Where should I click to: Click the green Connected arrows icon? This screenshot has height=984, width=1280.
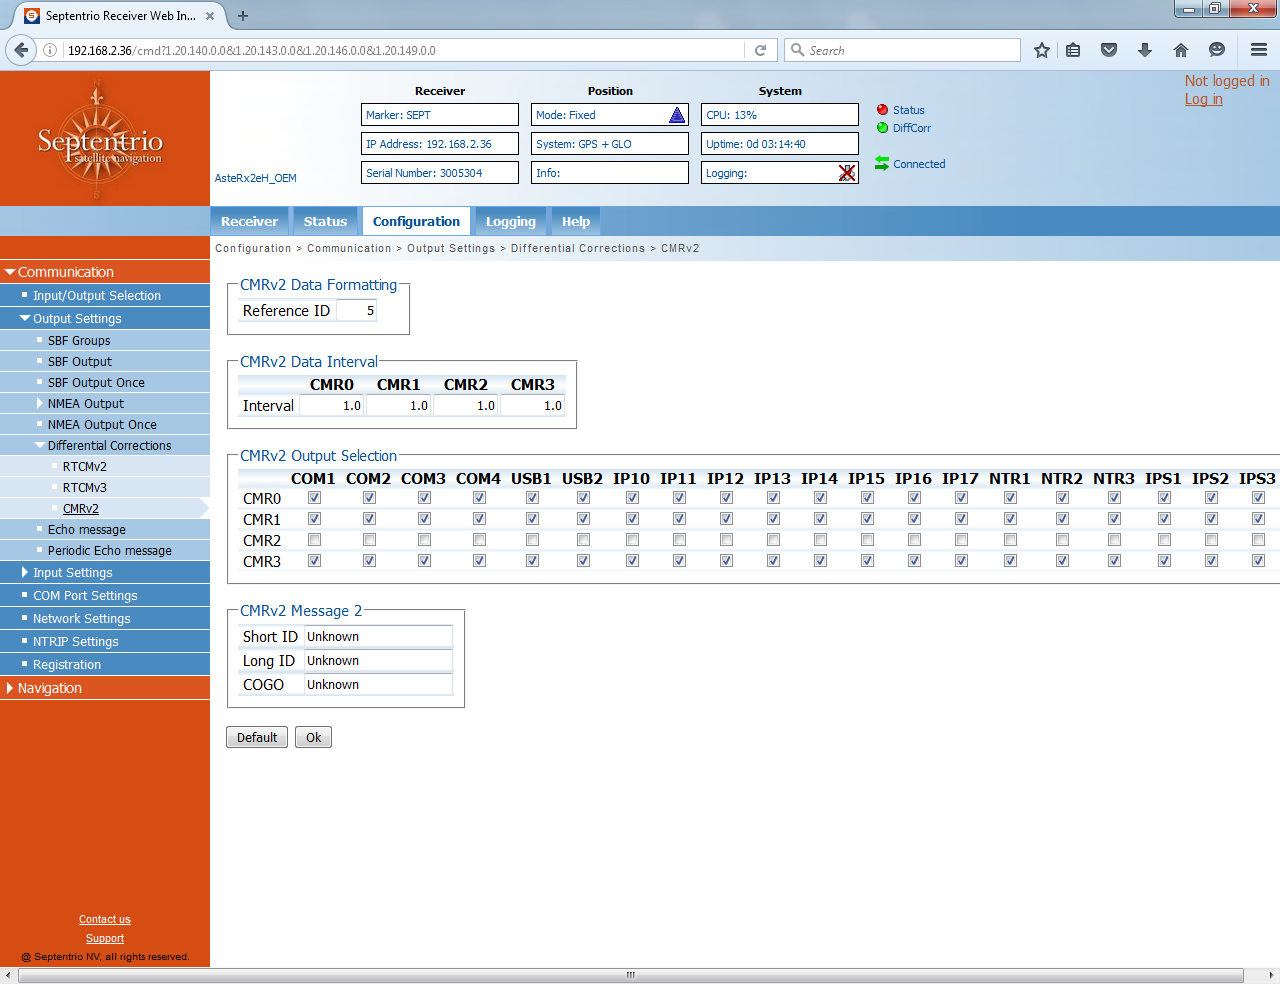pos(882,163)
